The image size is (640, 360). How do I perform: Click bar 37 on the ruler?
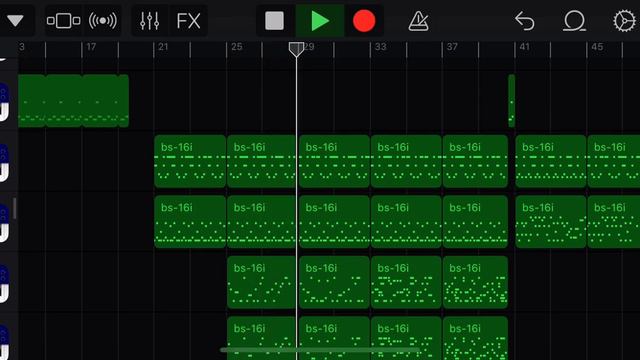click(x=452, y=47)
